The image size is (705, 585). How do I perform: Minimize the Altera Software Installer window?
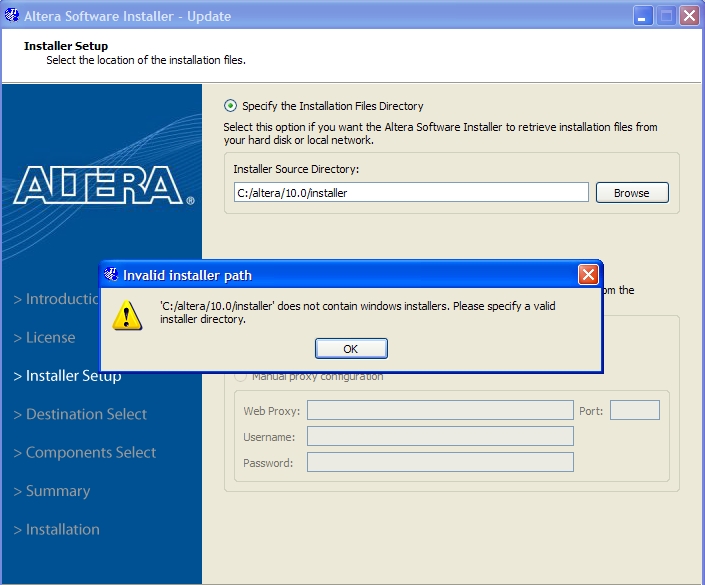pyautogui.click(x=643, y=16)
